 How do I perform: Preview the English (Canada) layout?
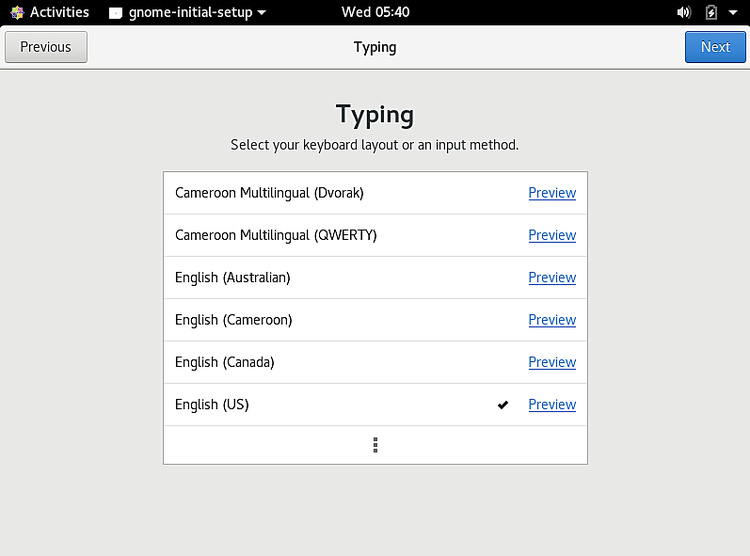coord(552,362)
